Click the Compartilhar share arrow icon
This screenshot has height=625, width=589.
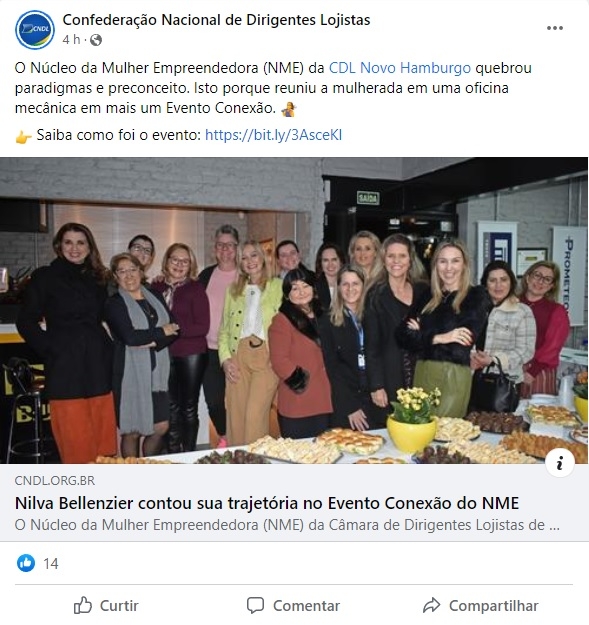click(x=431, y=605)
